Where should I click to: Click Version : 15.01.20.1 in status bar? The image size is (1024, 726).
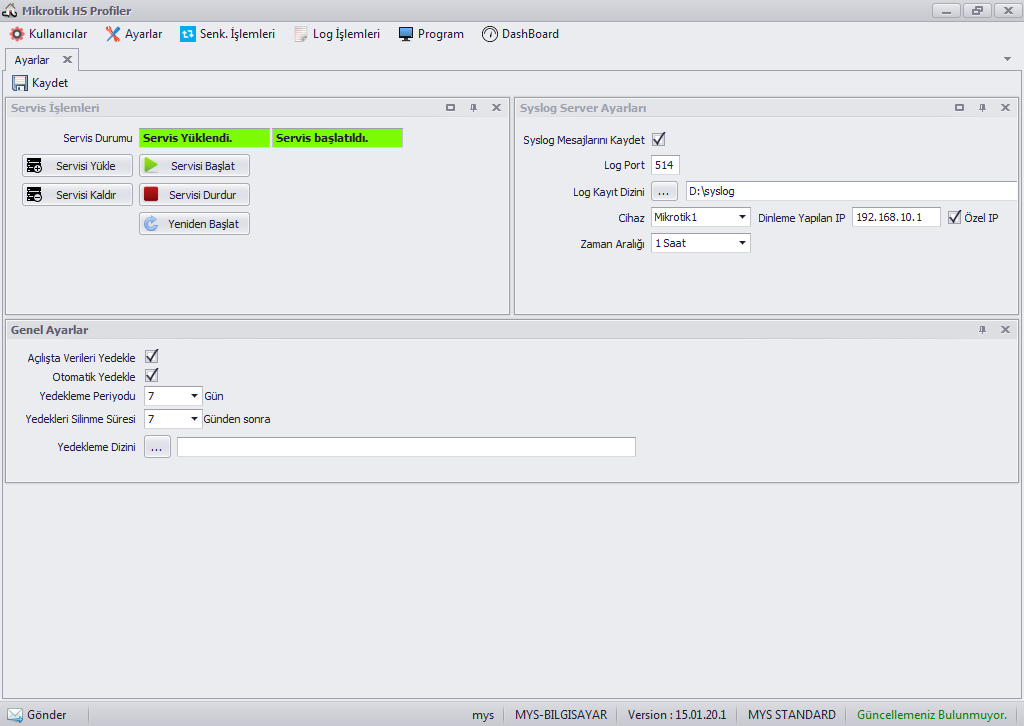(677, 715)
